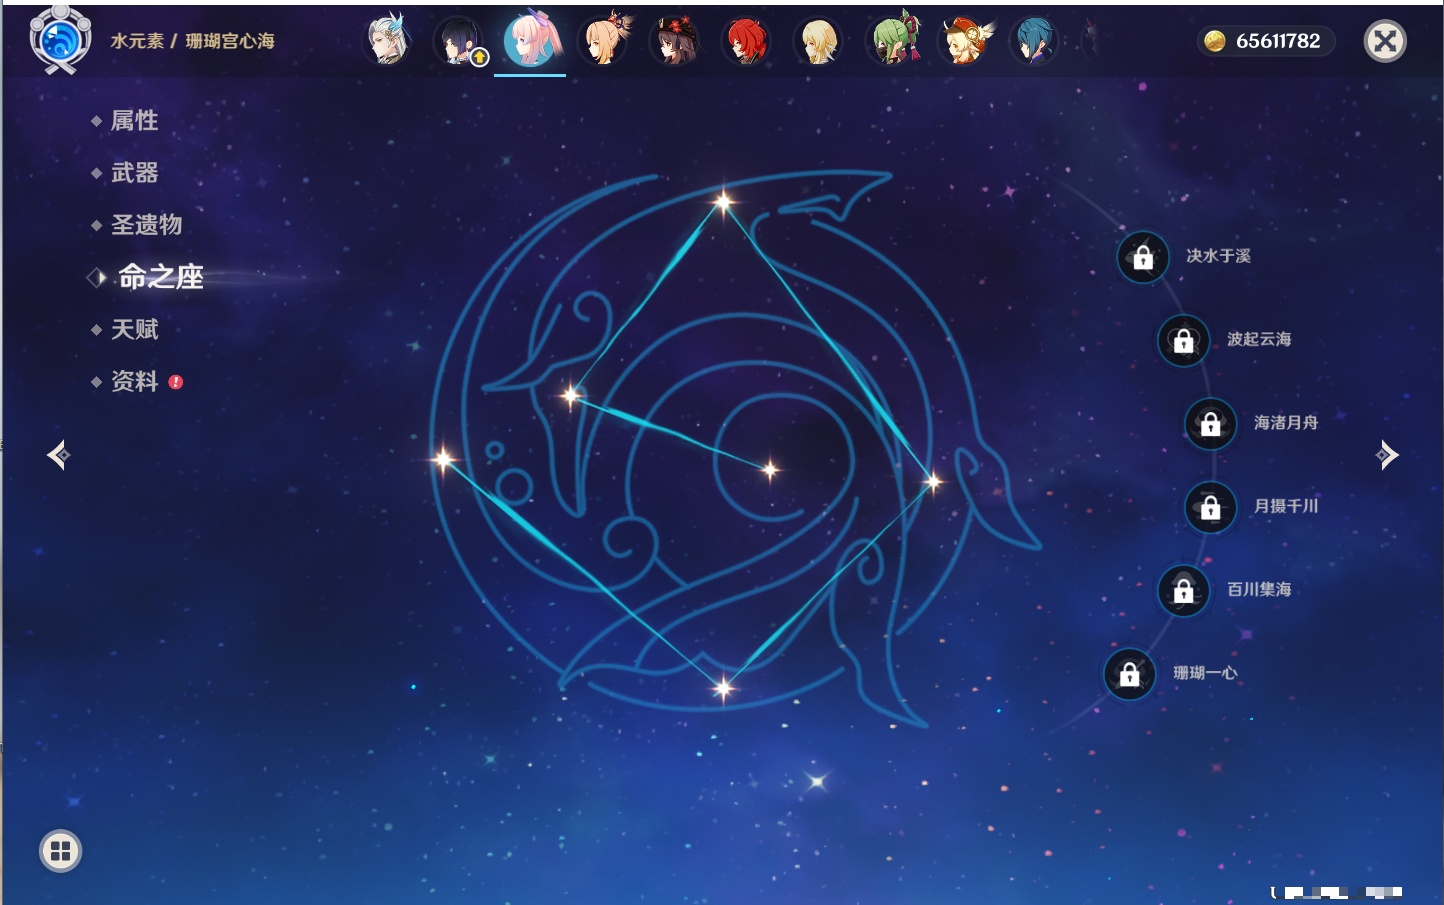Go to the 武器 weapon section
Image resolution: width=1444 pixels, height=905 pixels.
tap(134, 173)
